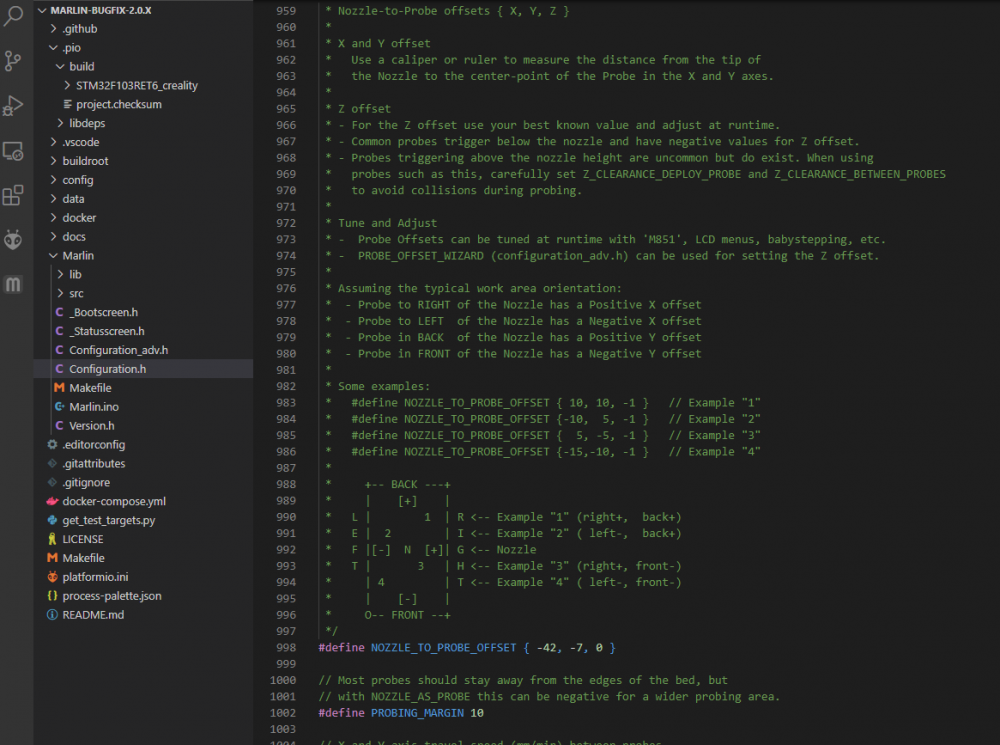Open Configuration_adv.h file
Screen dimensions: 1000x745
tap(118, 350)
